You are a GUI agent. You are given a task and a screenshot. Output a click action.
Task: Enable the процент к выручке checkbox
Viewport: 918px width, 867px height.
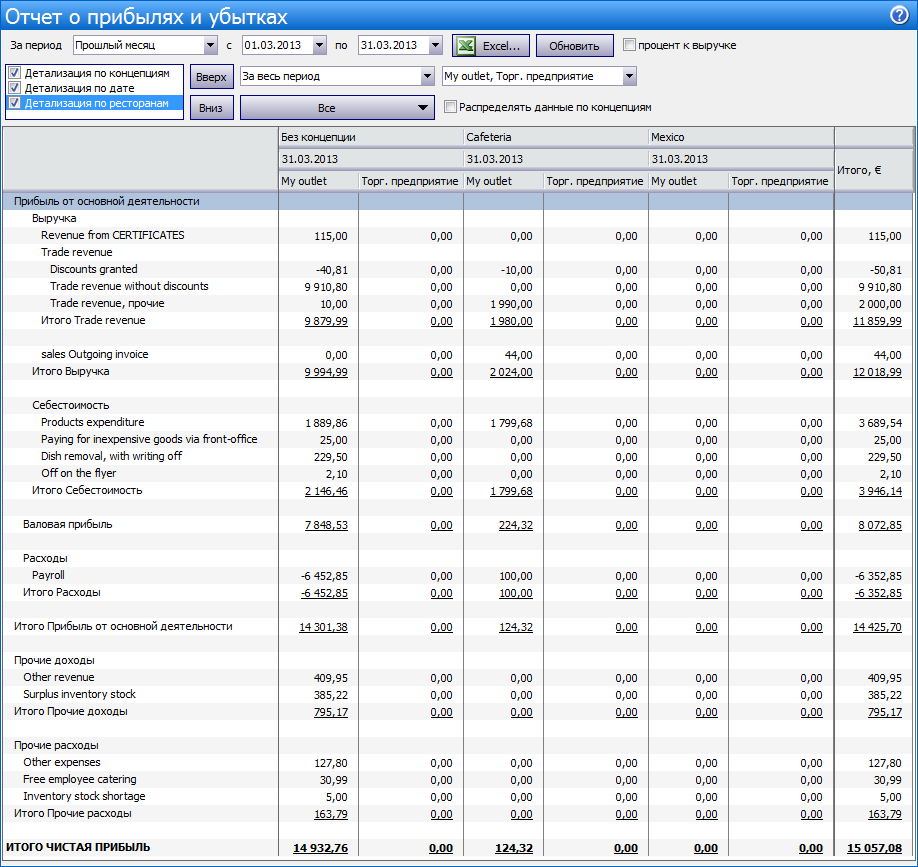[x=629, y=45]
